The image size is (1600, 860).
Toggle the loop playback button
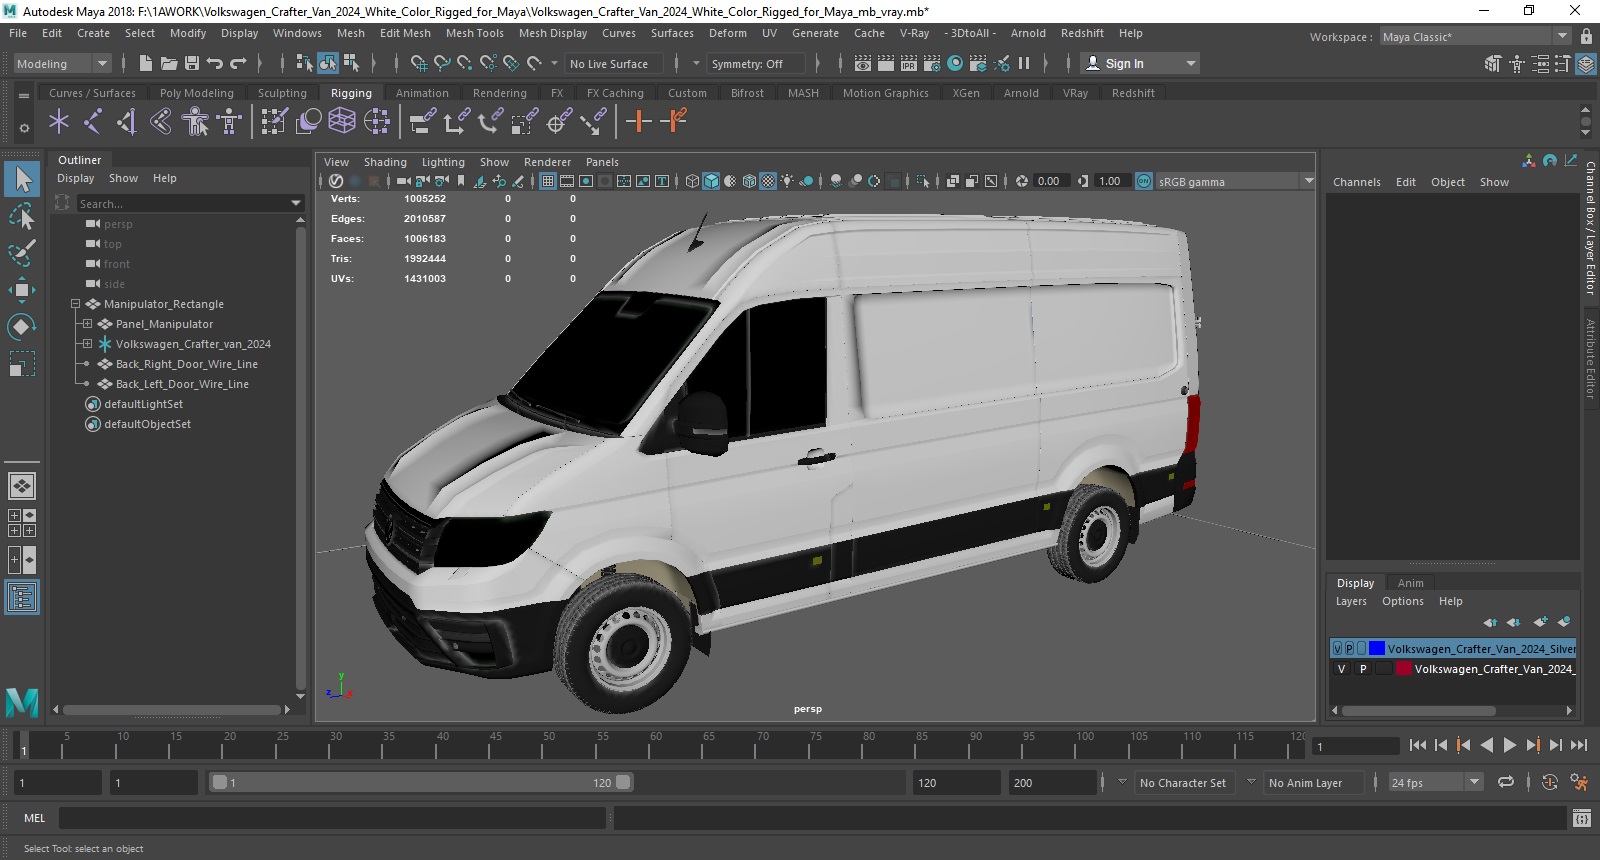[1506, 782]
